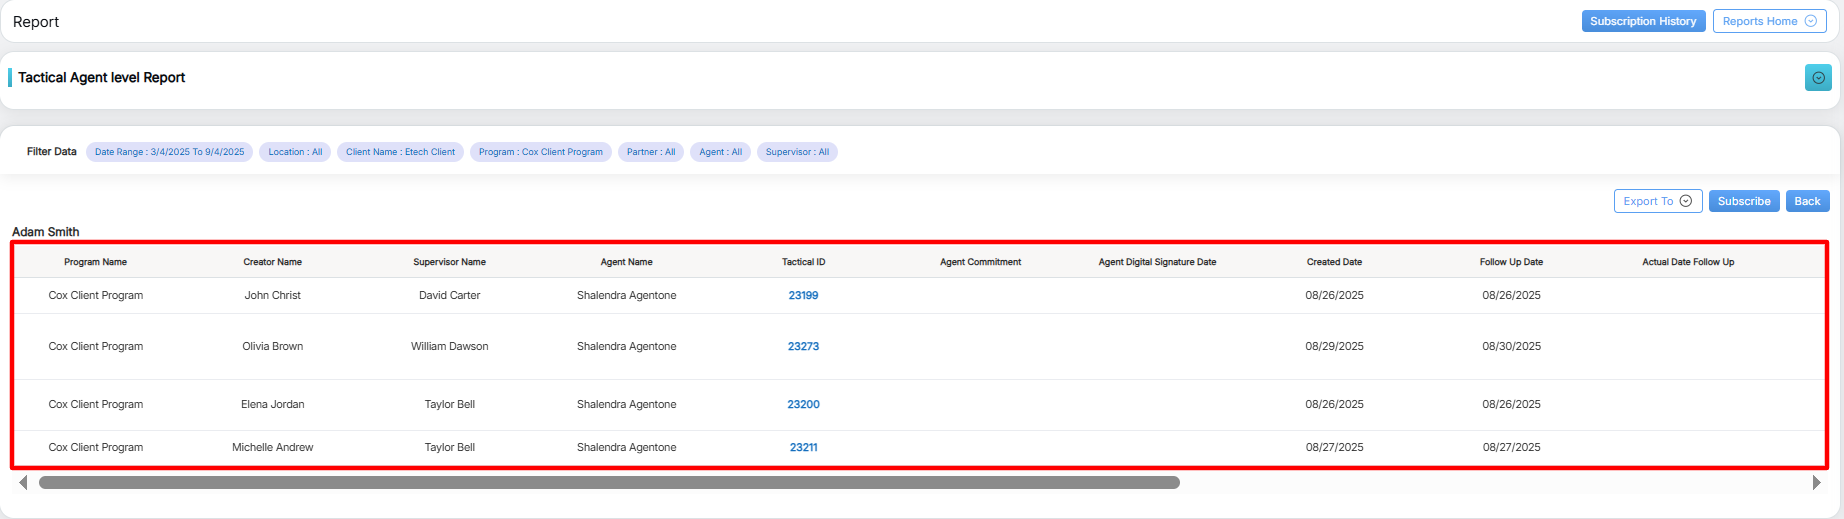This screenshot has width=1844, height=519.
Task: Select the Program: Cox Client Program filter chip
Action: [540, 152]
